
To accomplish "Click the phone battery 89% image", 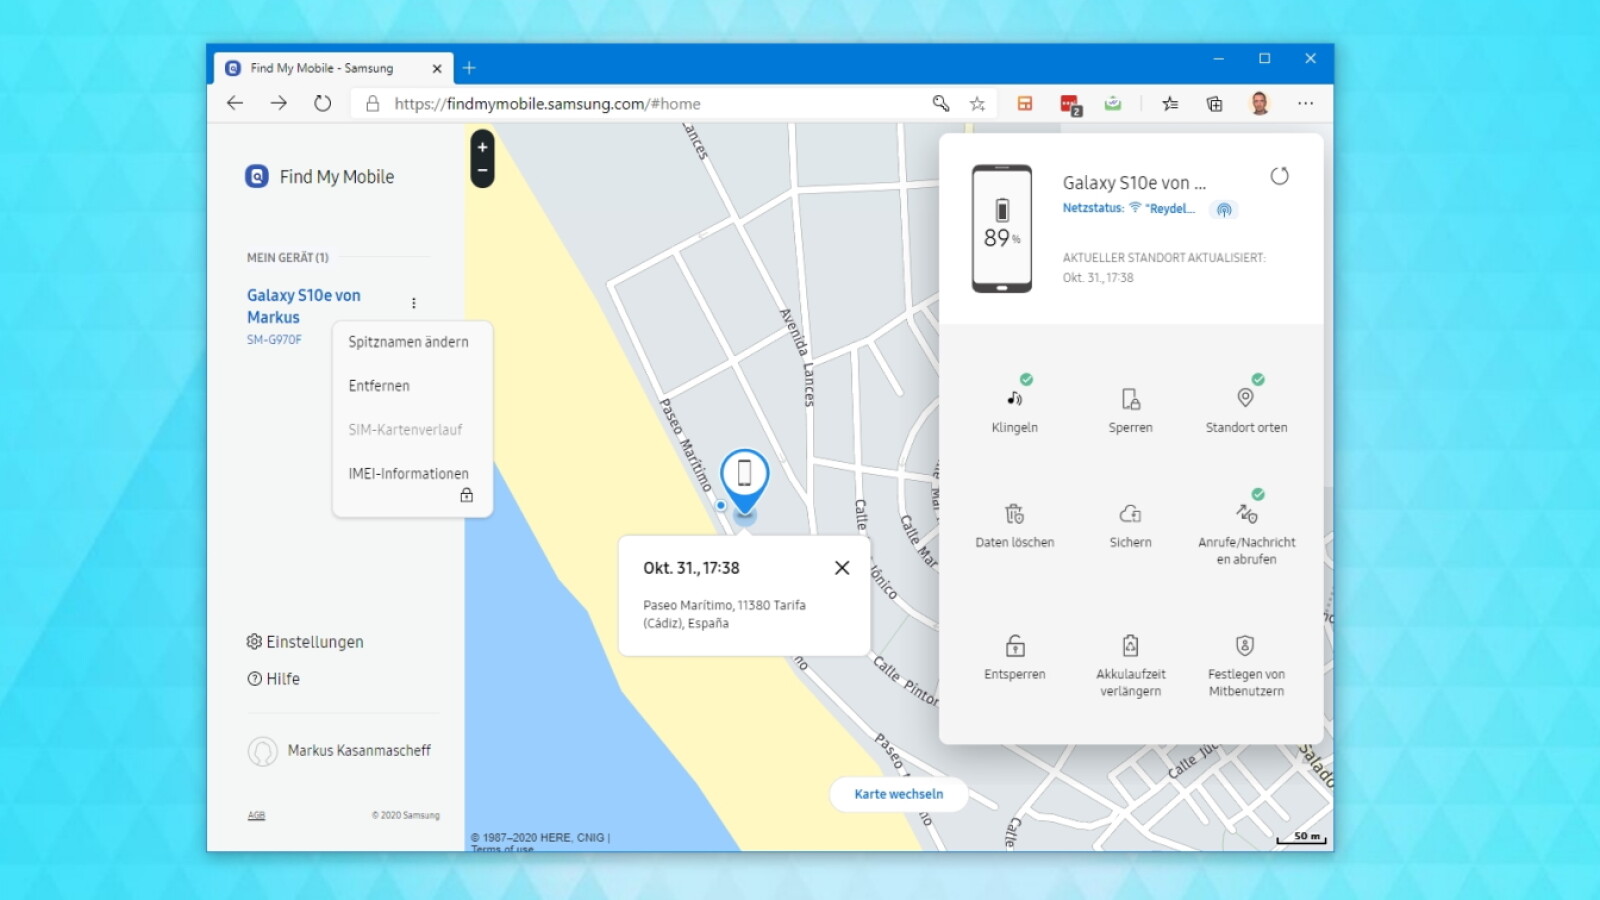I will (x=1002, y=228).
